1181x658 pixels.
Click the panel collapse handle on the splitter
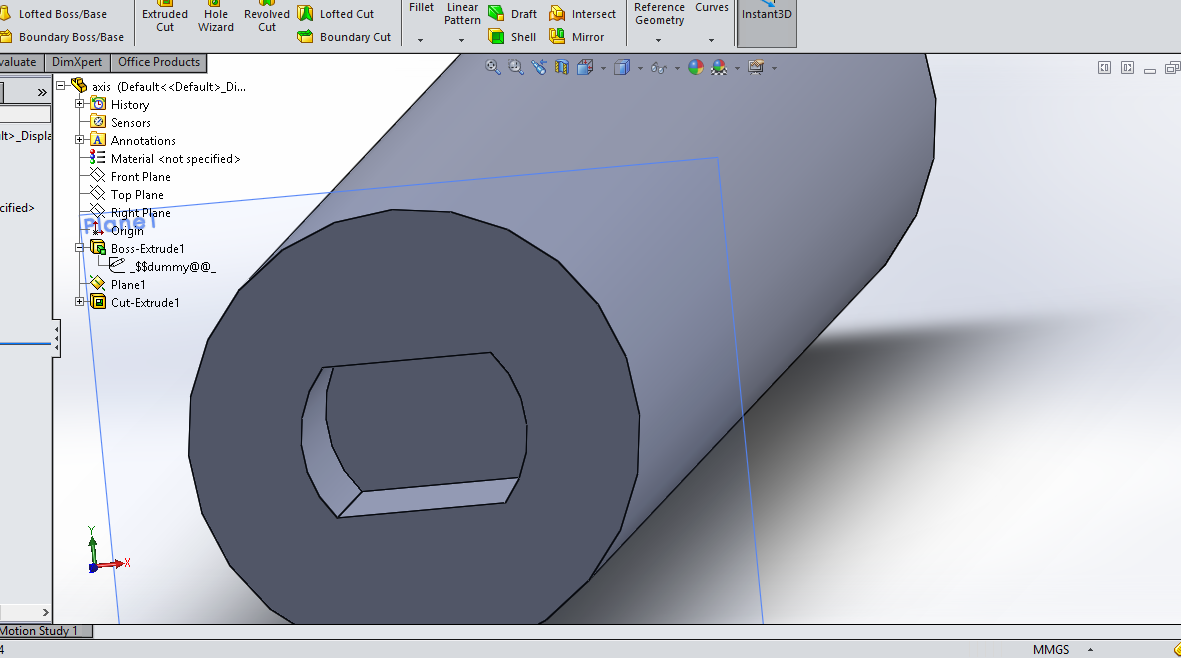click(x=56, y=338)
